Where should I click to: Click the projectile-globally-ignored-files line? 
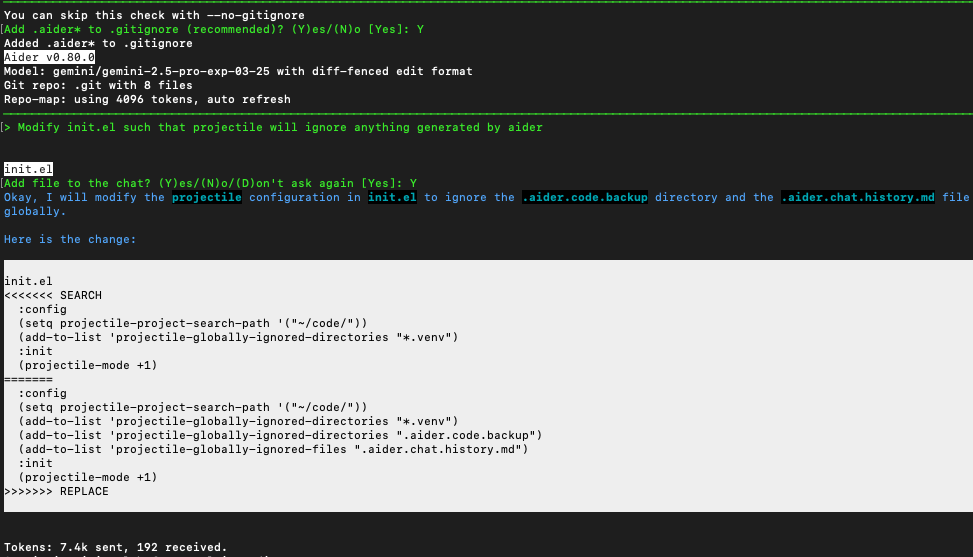[274, 449]
